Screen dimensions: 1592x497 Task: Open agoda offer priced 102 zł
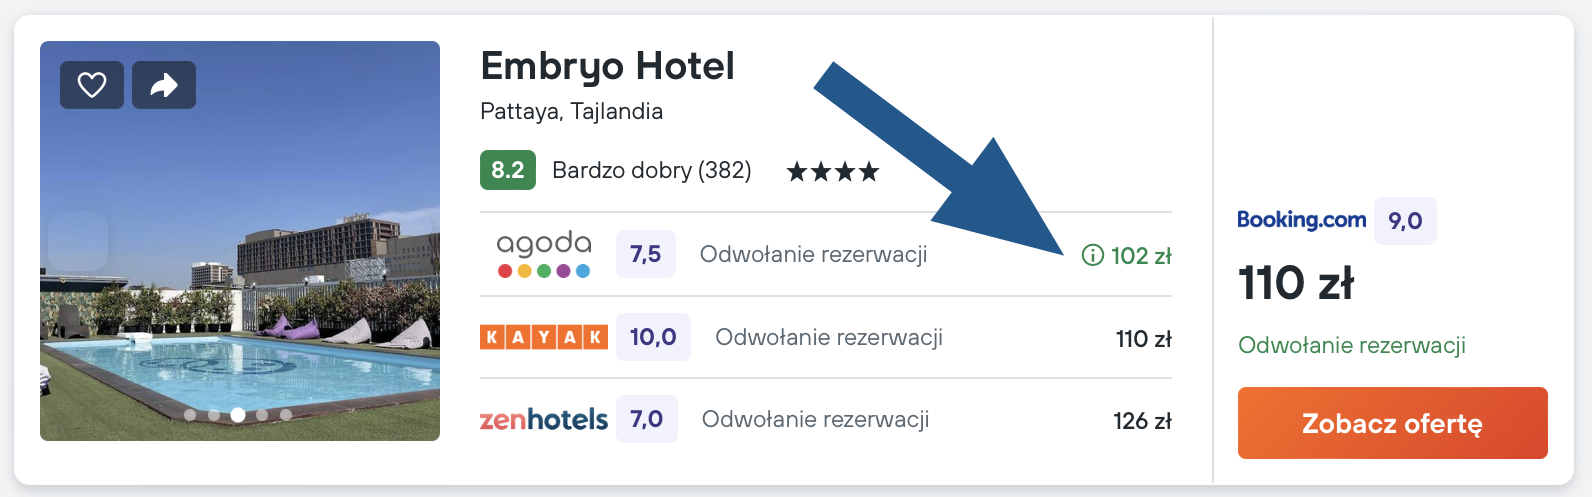pyautogui.click(x=826, y=254)
